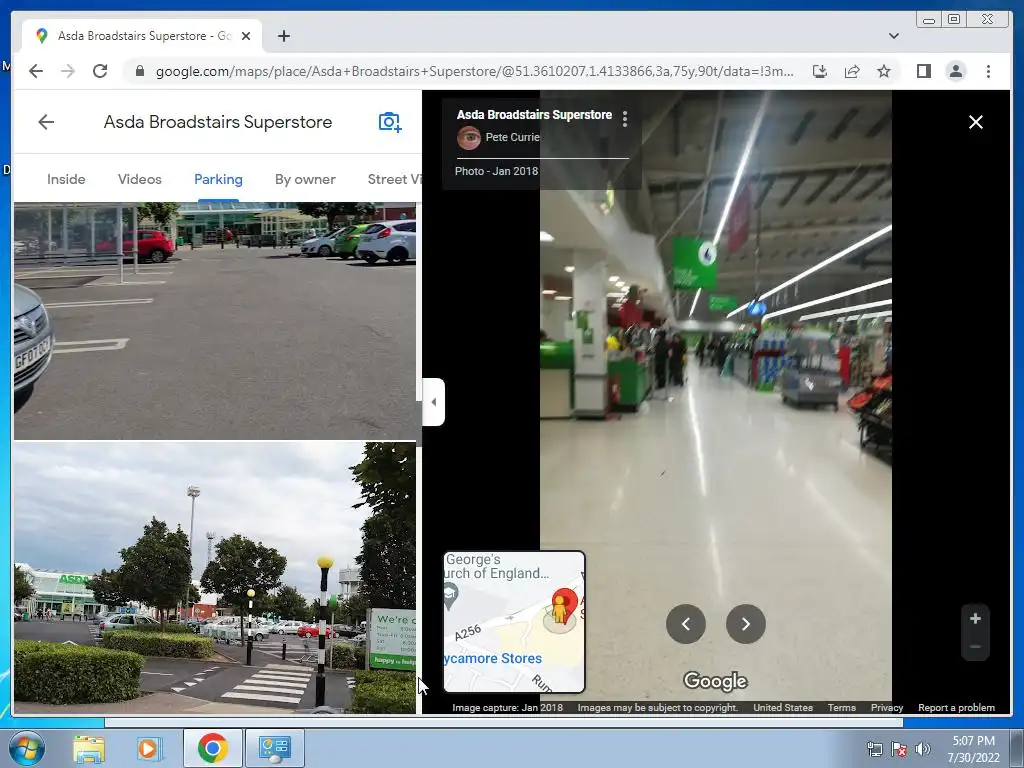
Task: Click Report a problem link
Action: pos(957,707)
